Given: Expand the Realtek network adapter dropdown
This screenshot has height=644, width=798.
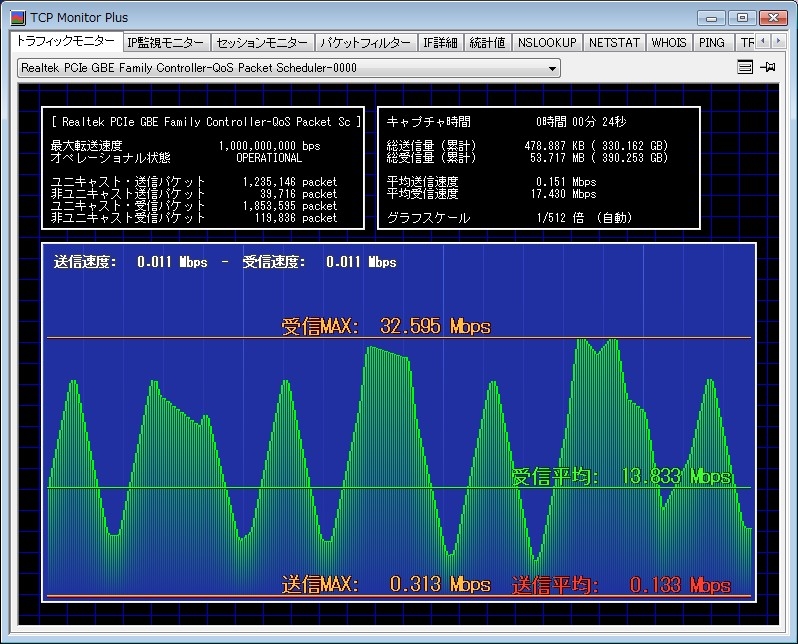Looking at the screenshot, I should 552,69.
